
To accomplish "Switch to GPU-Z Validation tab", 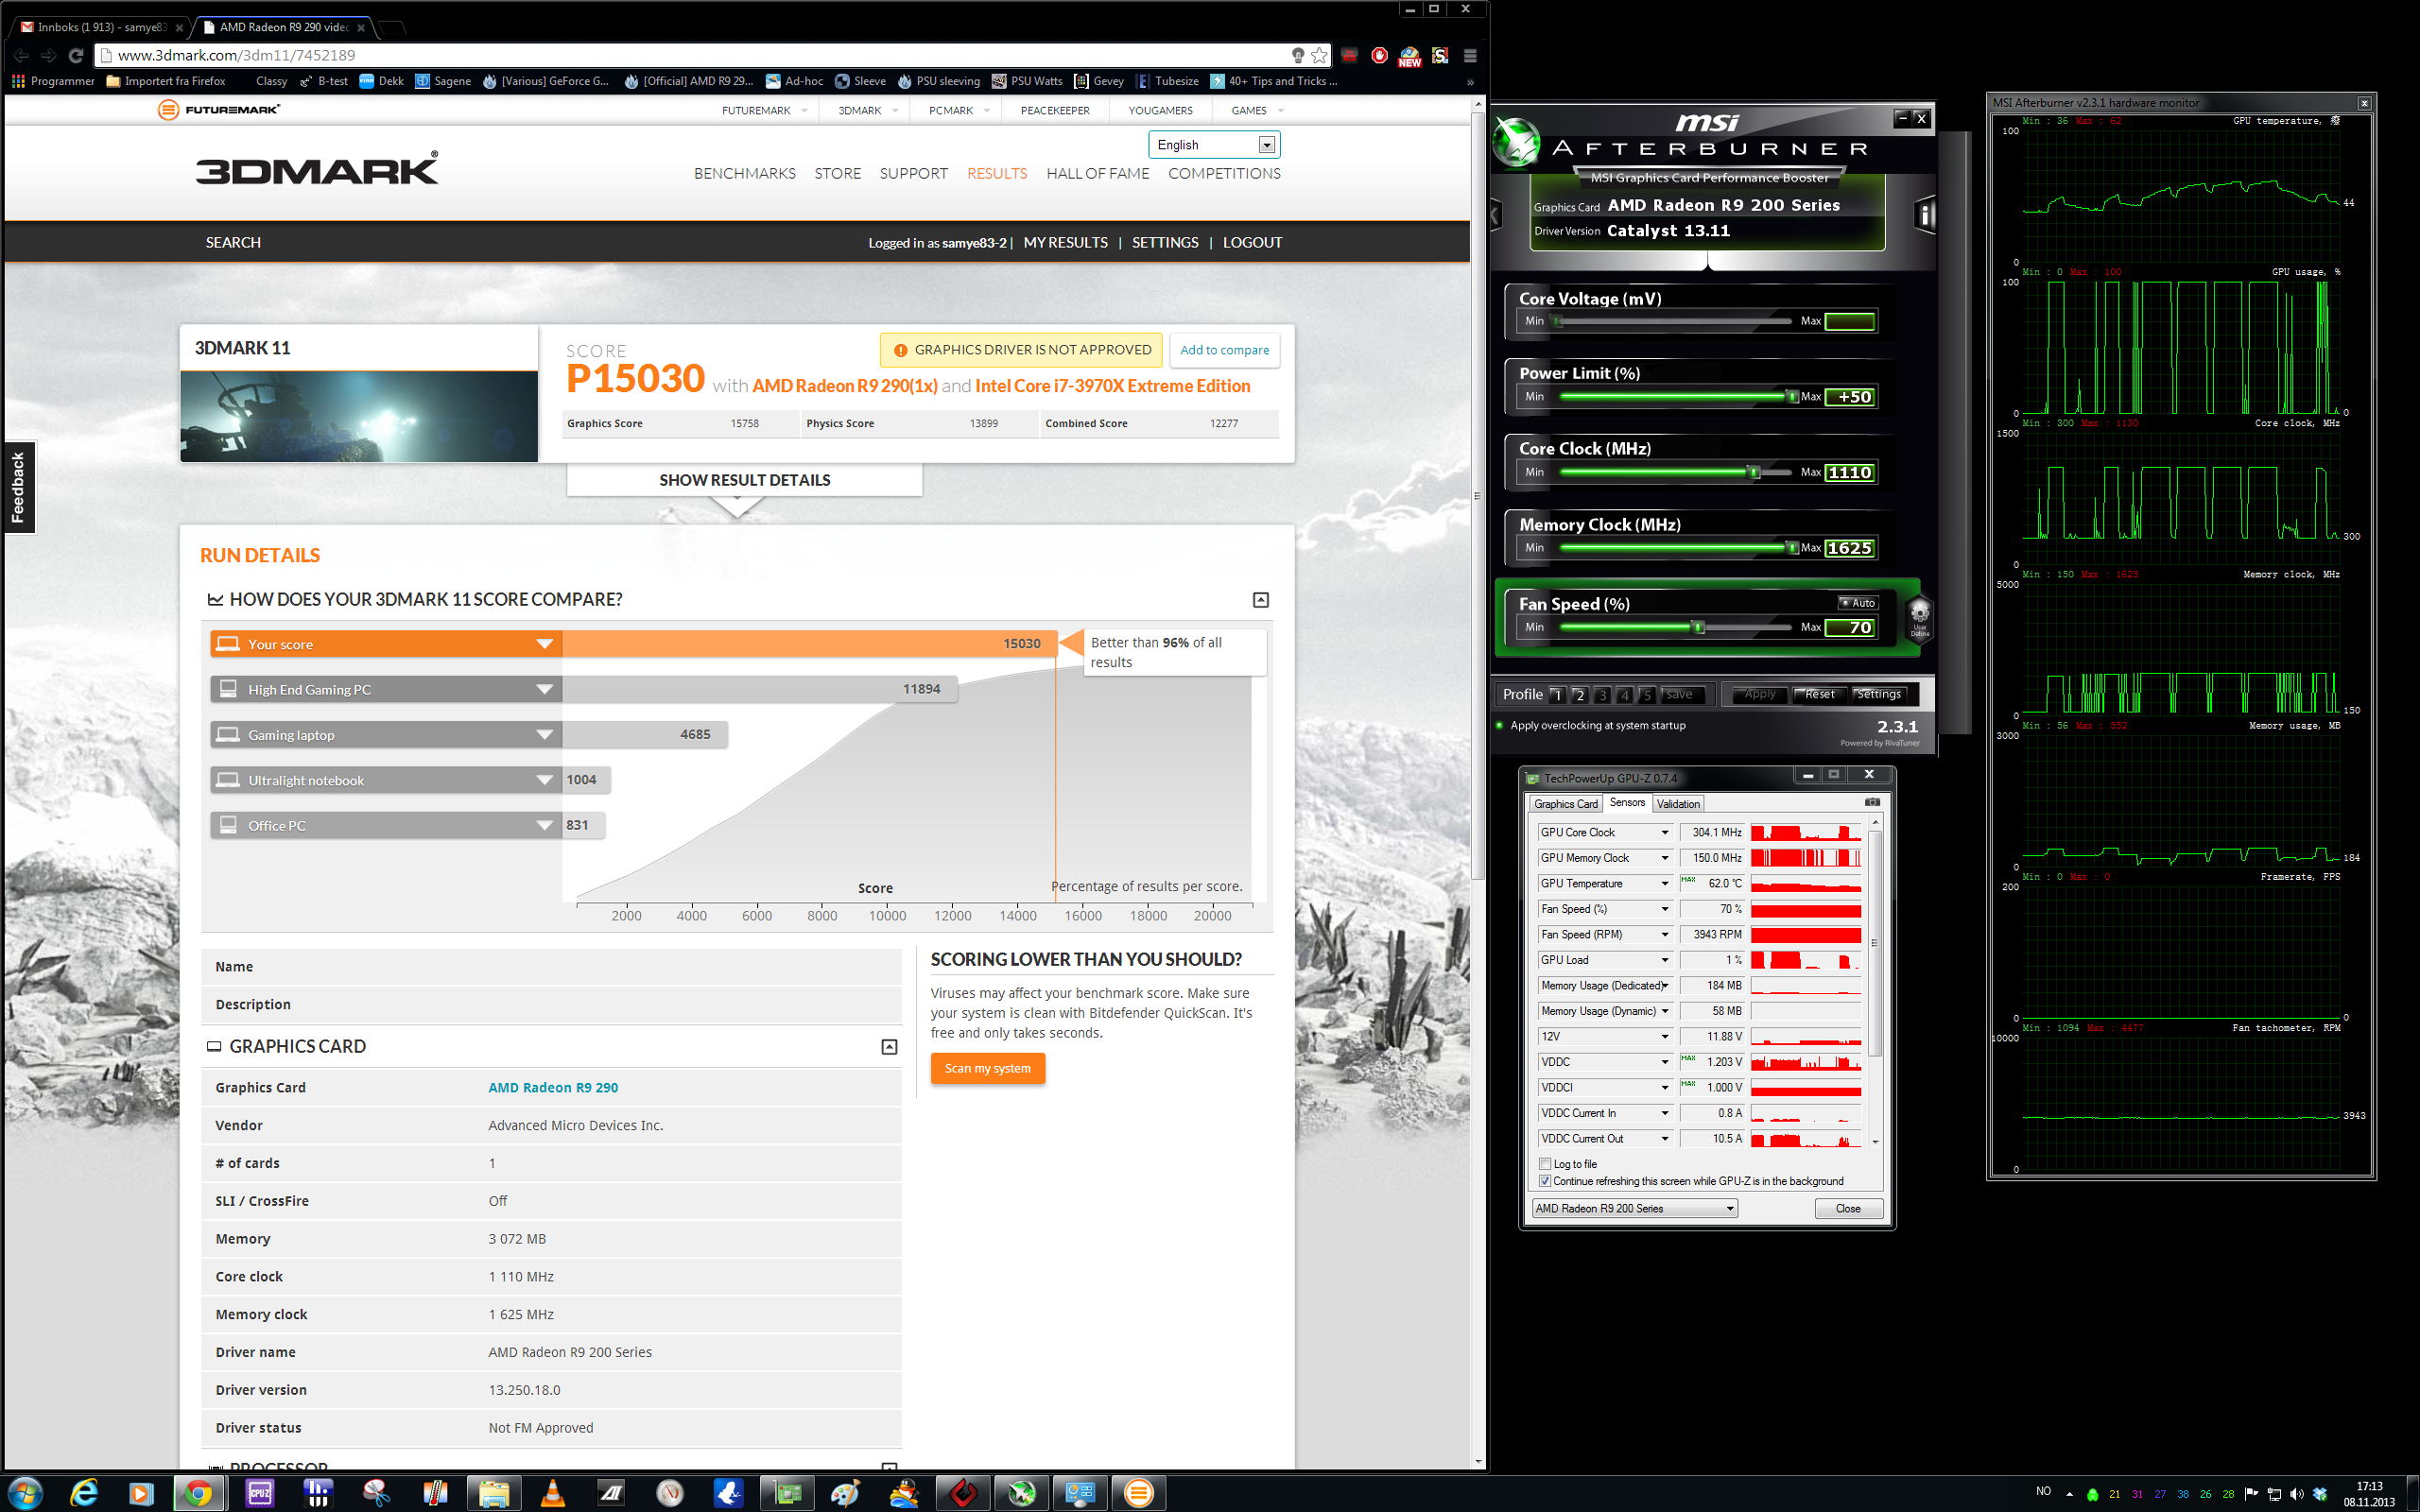I will click(x=1678, y=804).
